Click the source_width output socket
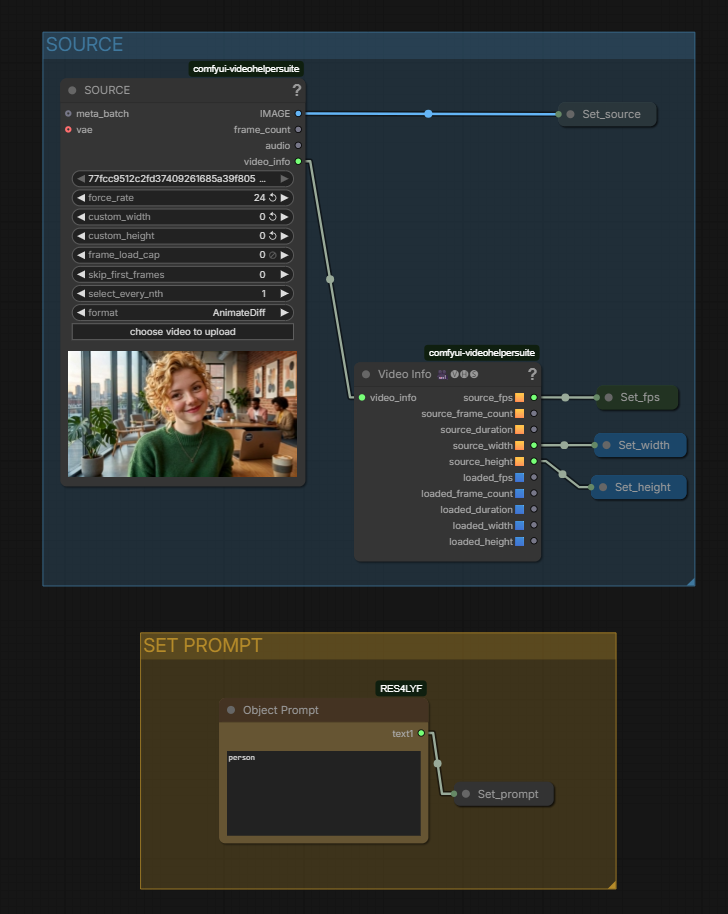 tap(534, 445)
